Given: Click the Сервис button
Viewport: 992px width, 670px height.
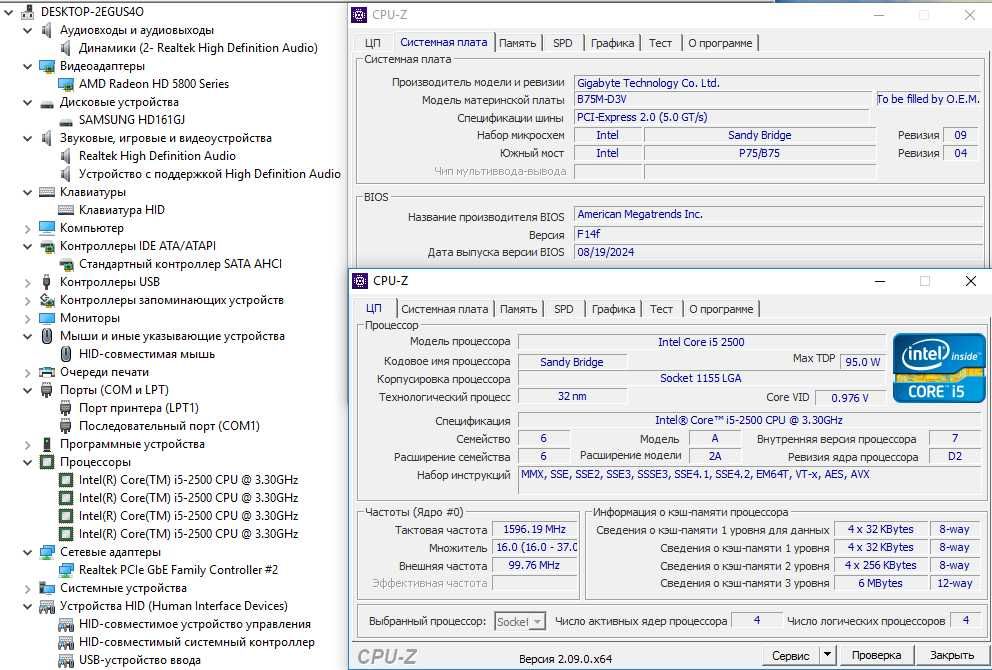Looking at the screenshot, I should pyautogui.click(x=791, y=655).
